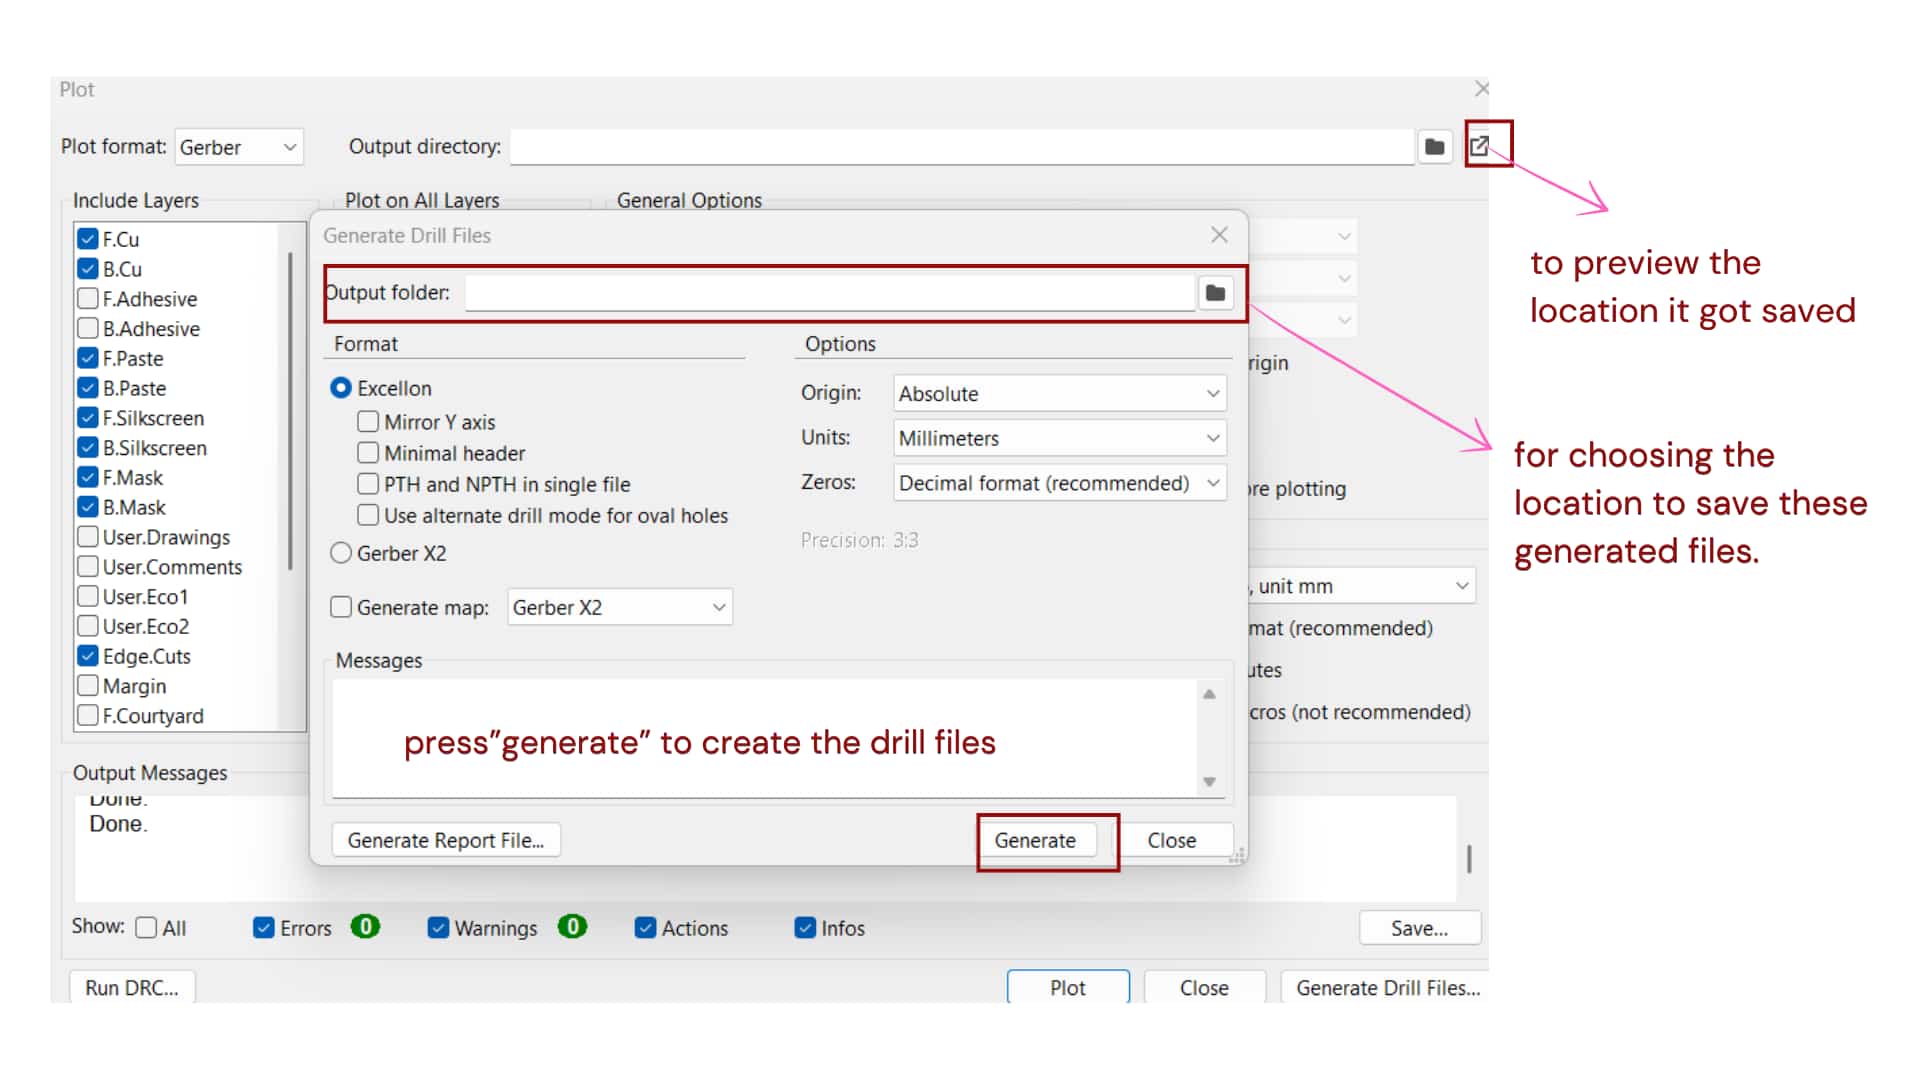Image resolution: width=1920 pixels, height=1080 pixels.
Task: Click the drill Output folder browse icon
Action: coord(1215,293)
